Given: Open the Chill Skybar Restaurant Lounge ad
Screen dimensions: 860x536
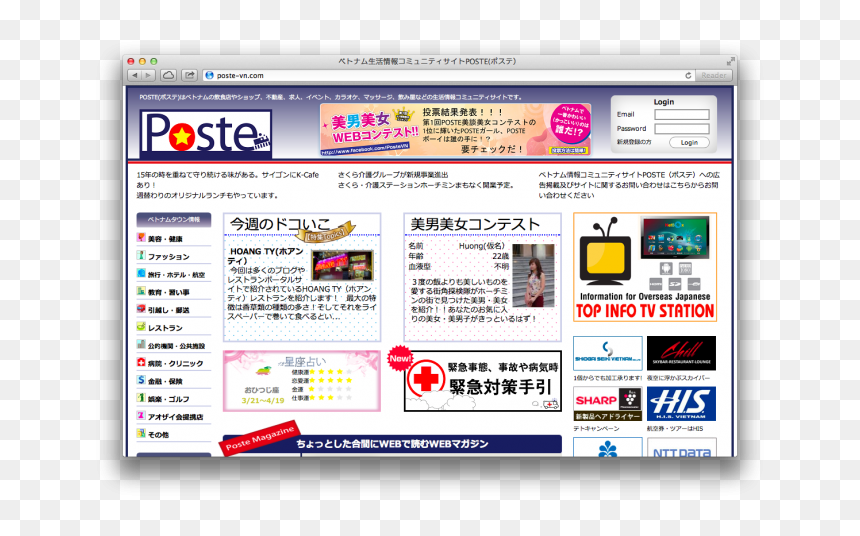Looking at the screenshot, I should click(681, 353).
